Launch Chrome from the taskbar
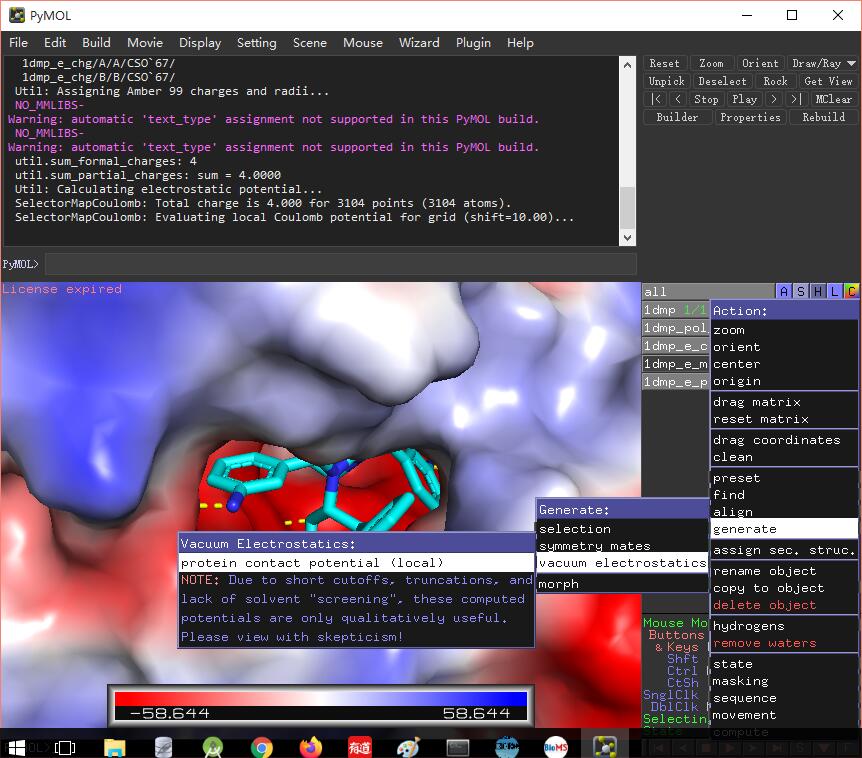This screenshot has width=862, height=758. (x=261, y=746)
